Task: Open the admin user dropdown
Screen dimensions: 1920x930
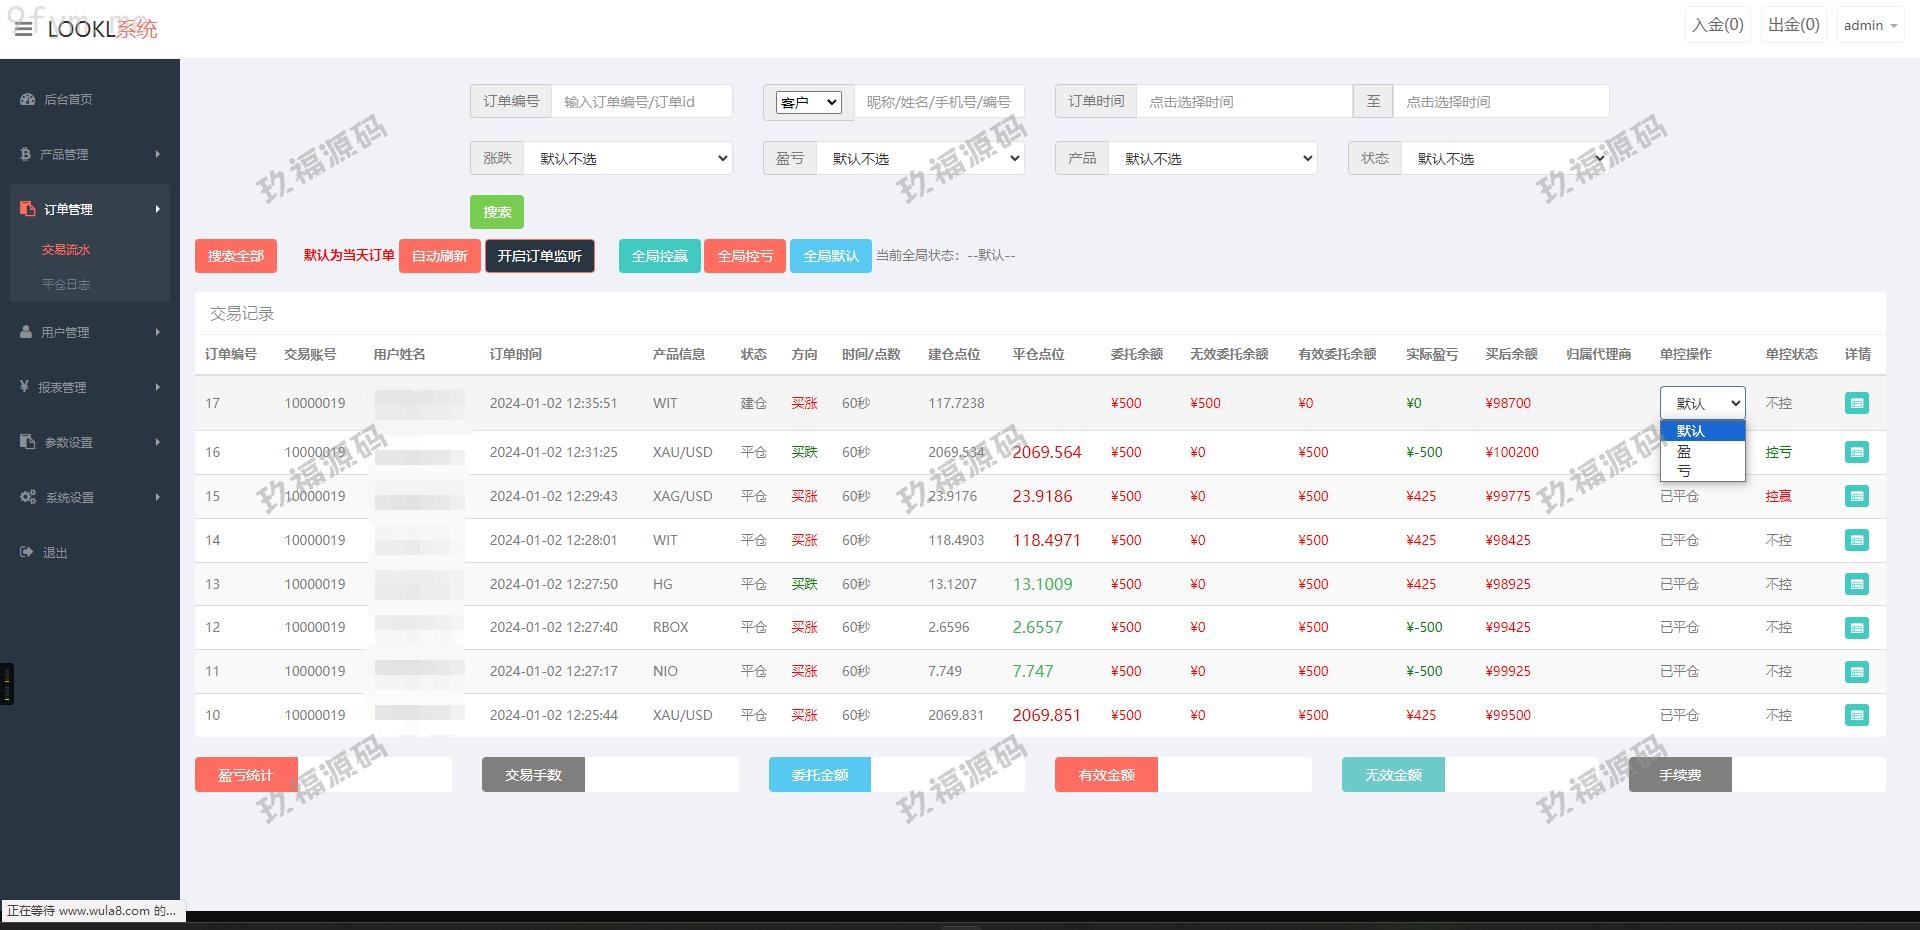Action: pyautogui.click(x=1869, y=26)
